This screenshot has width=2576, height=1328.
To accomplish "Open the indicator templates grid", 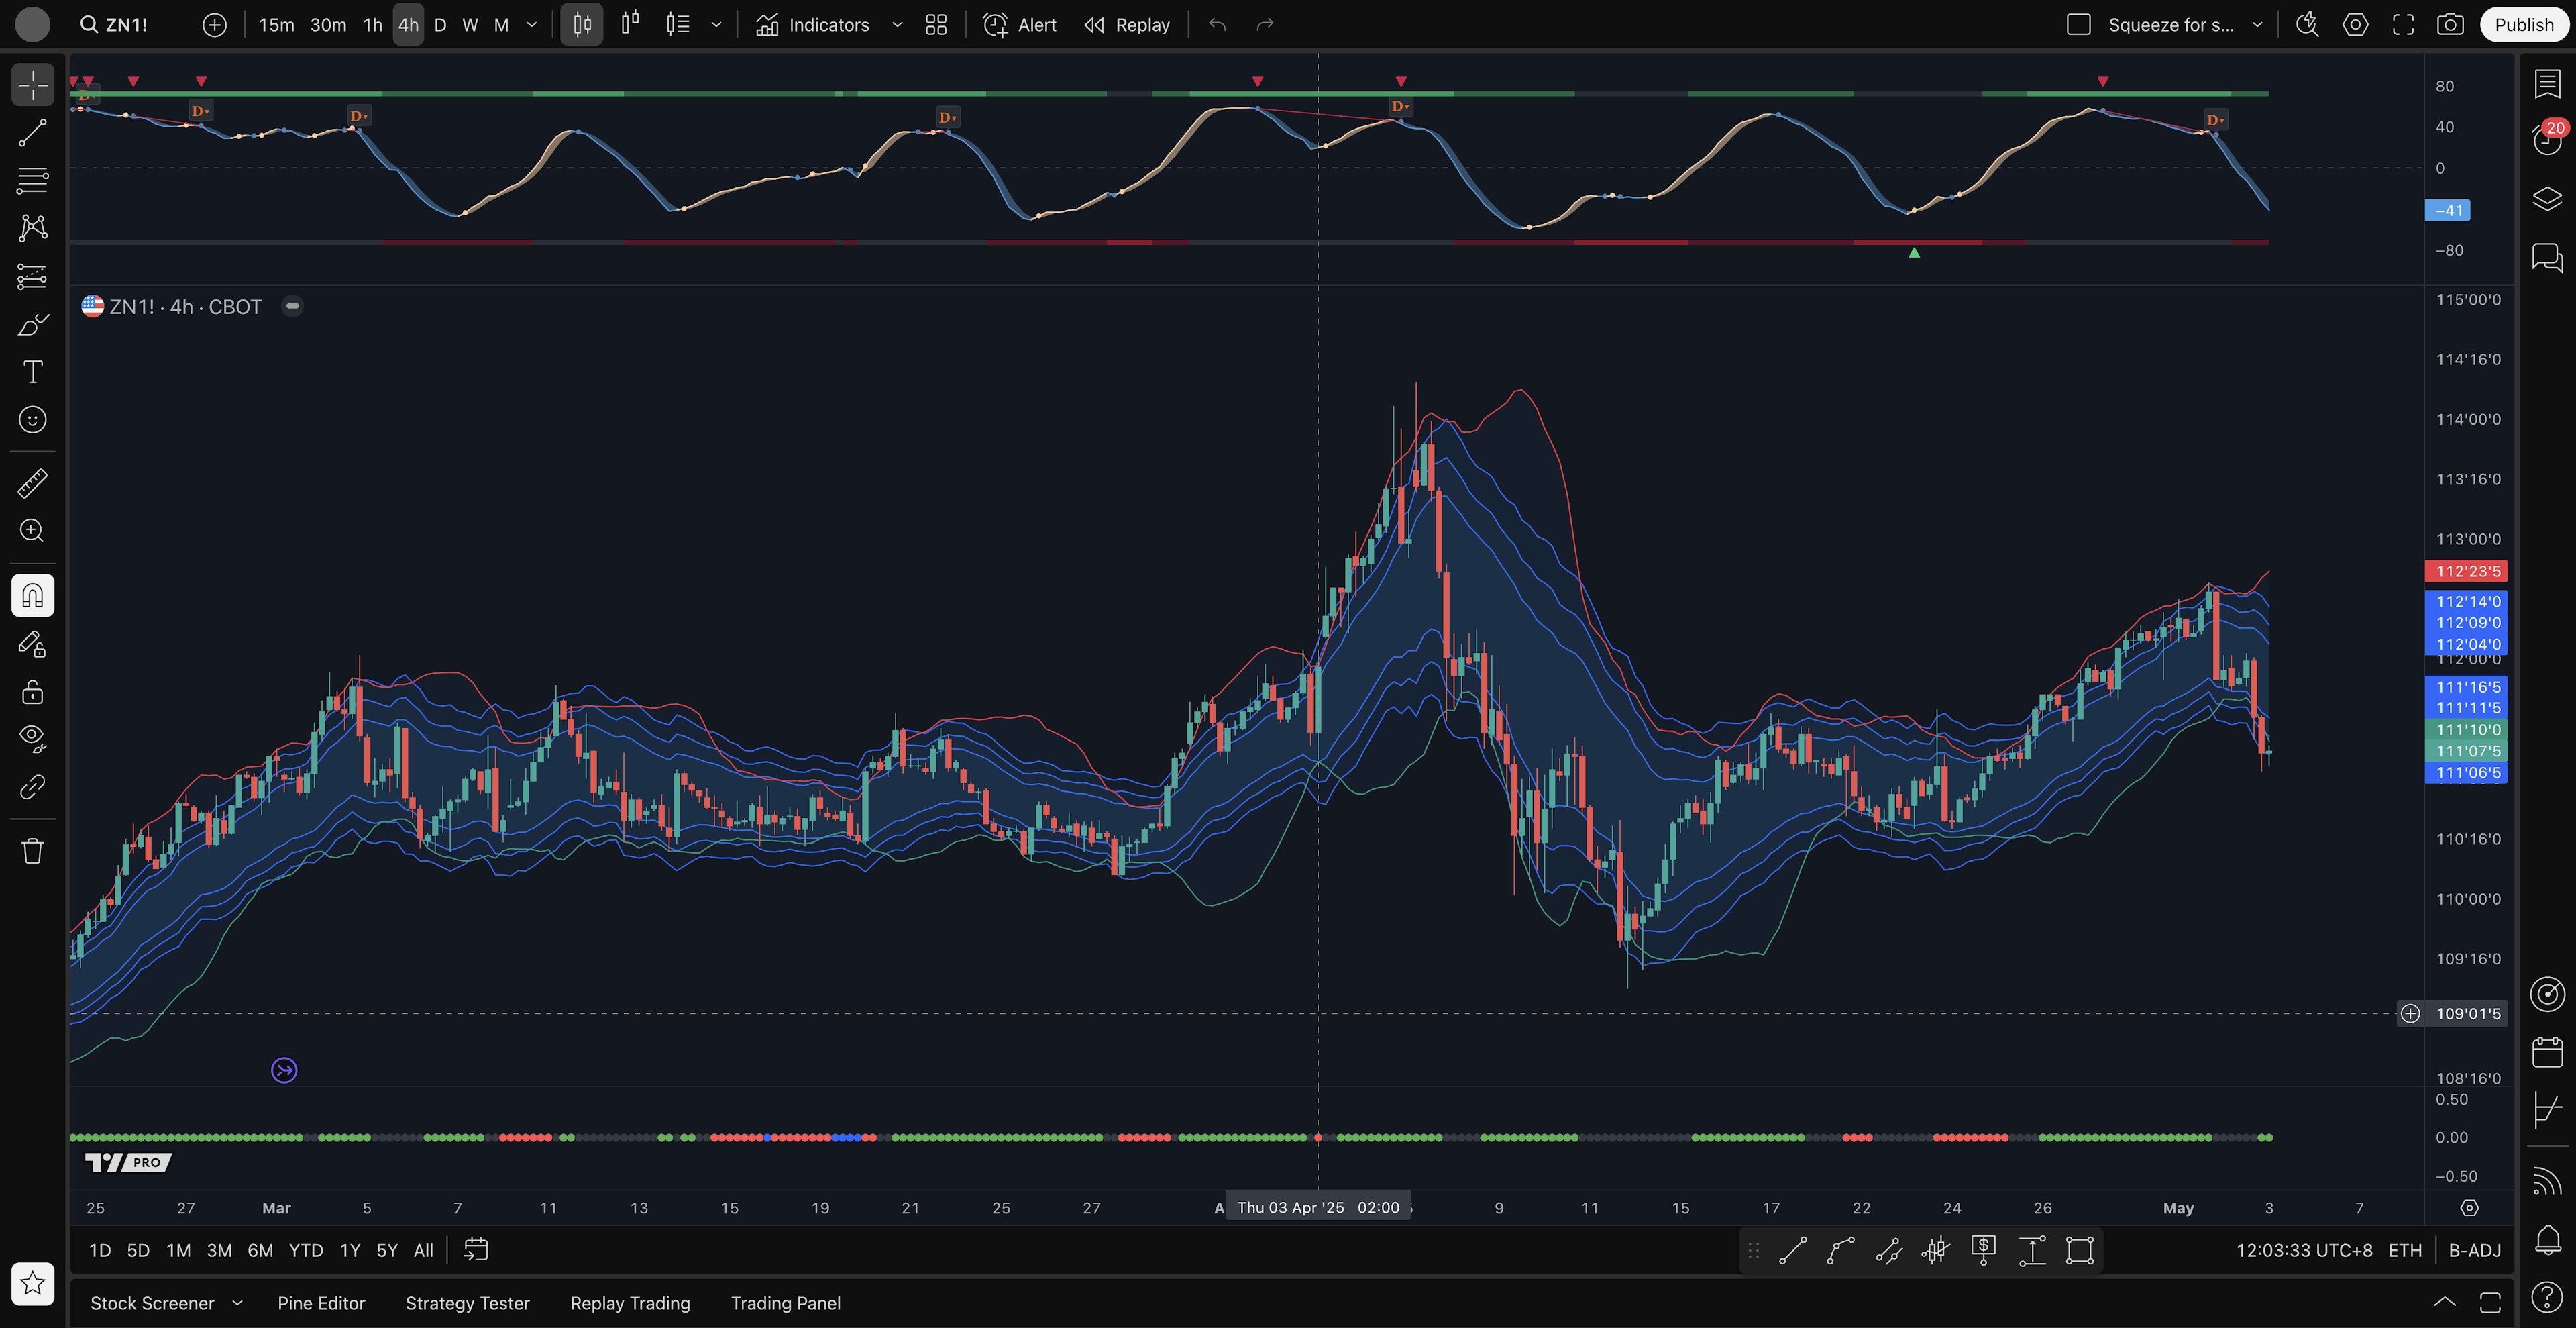I will 936,25.
